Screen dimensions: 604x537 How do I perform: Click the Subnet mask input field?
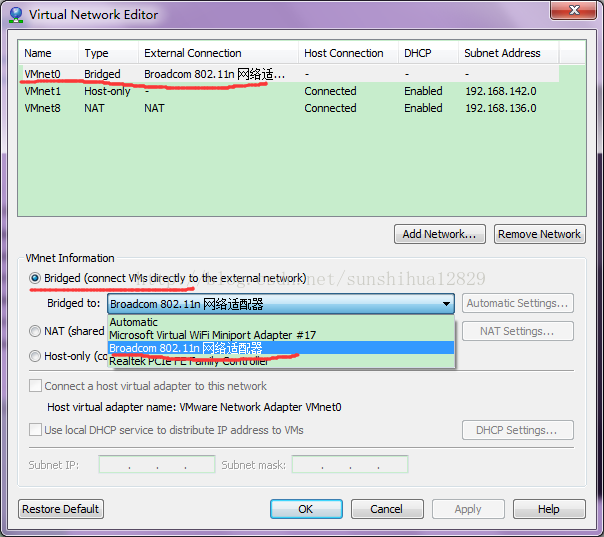click(x=350, y=464)
